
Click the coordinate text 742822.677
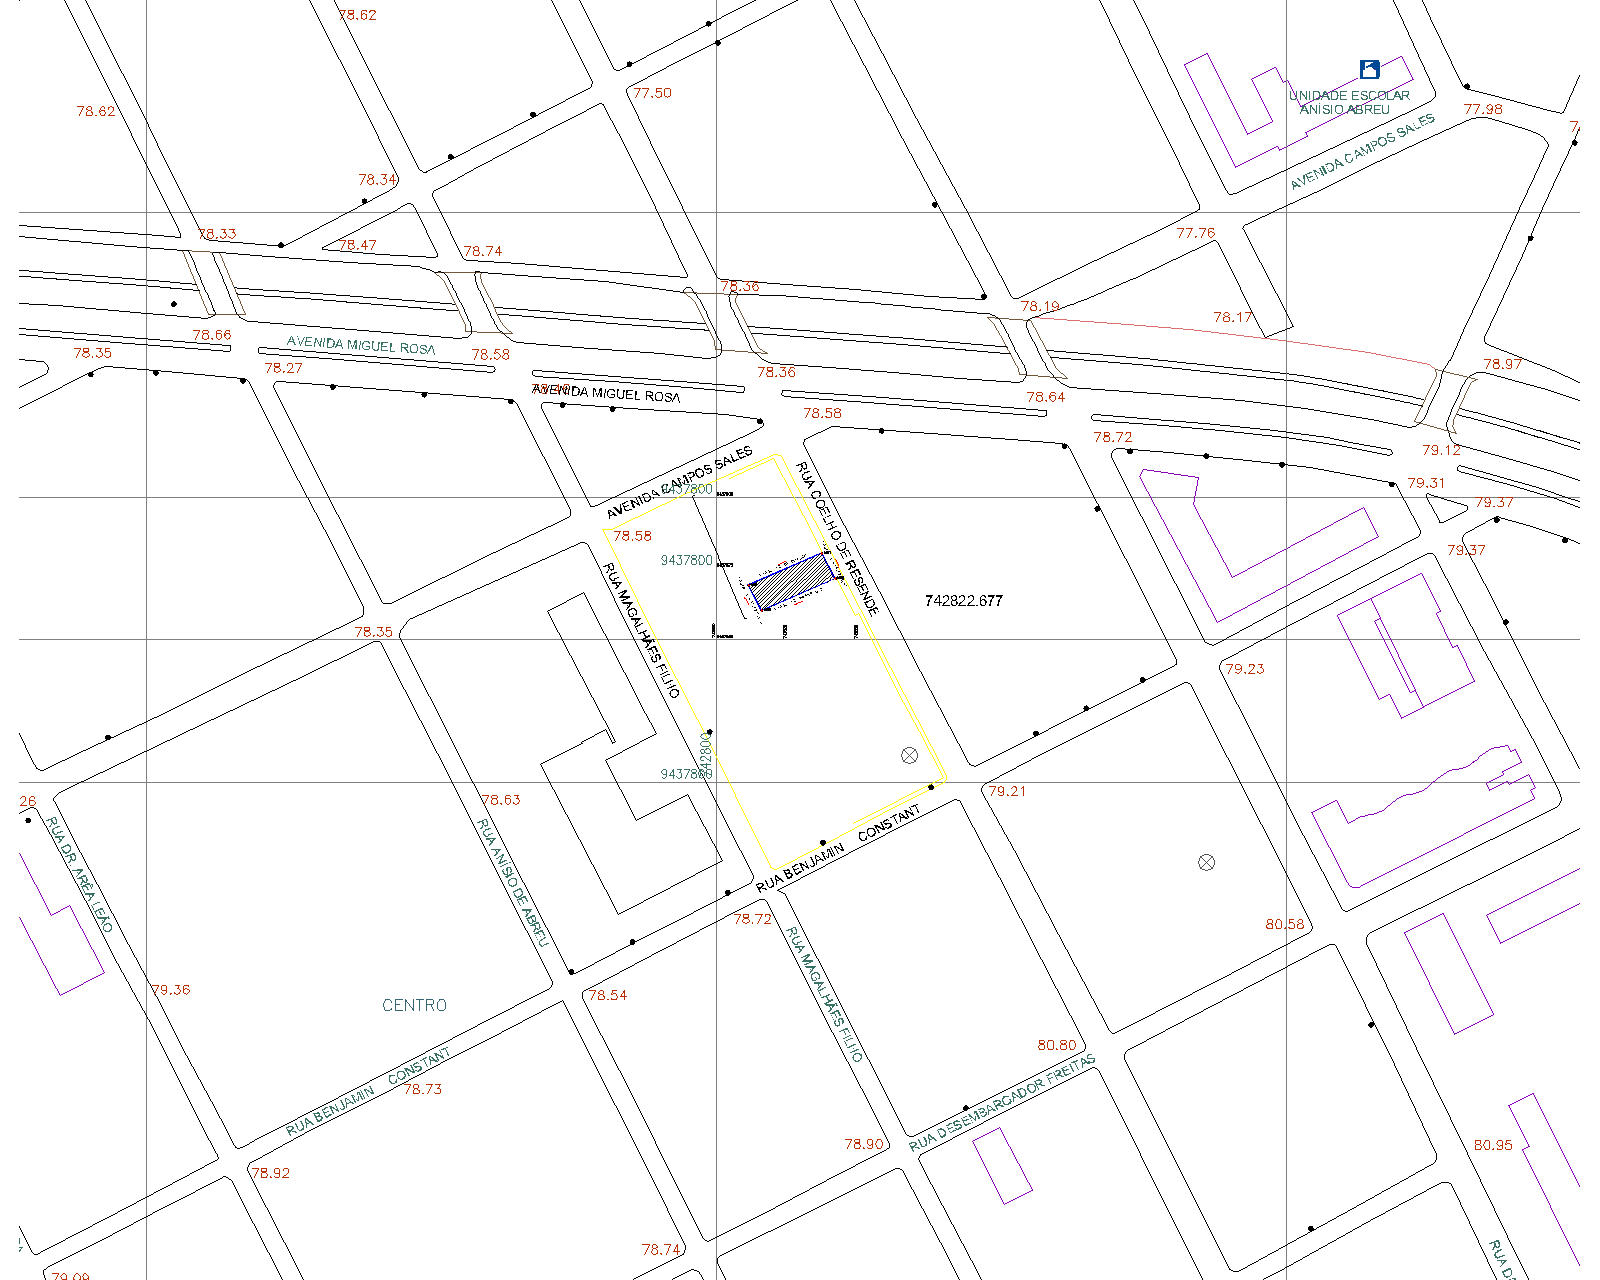963,601
